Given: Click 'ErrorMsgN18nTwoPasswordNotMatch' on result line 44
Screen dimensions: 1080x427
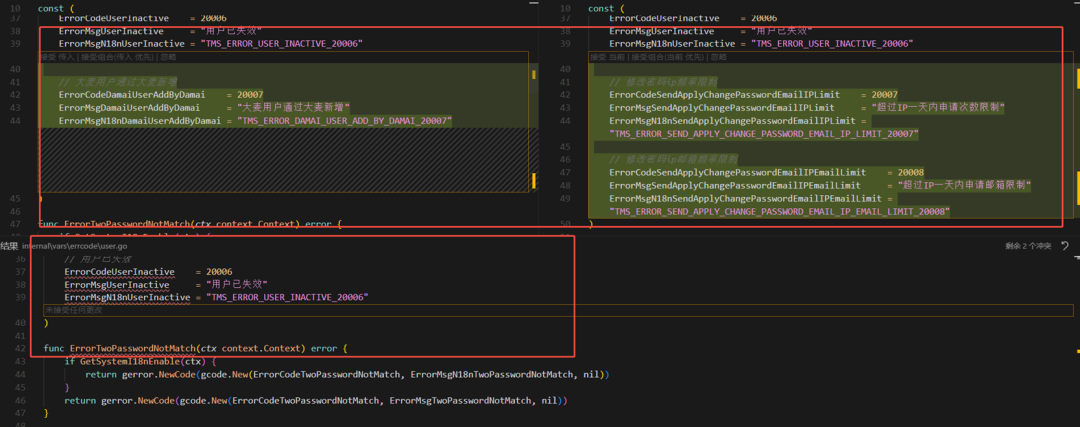Looking at the screenshot, I should (x=492, y=375).
